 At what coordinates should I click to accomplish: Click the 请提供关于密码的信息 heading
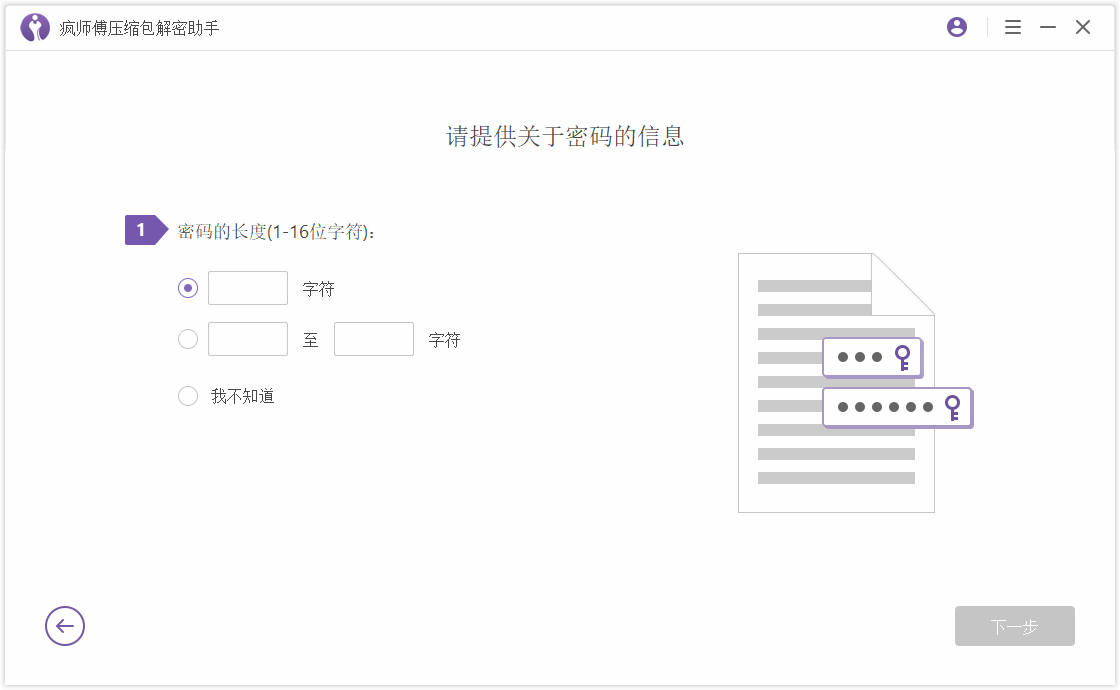tap(564, 136)
